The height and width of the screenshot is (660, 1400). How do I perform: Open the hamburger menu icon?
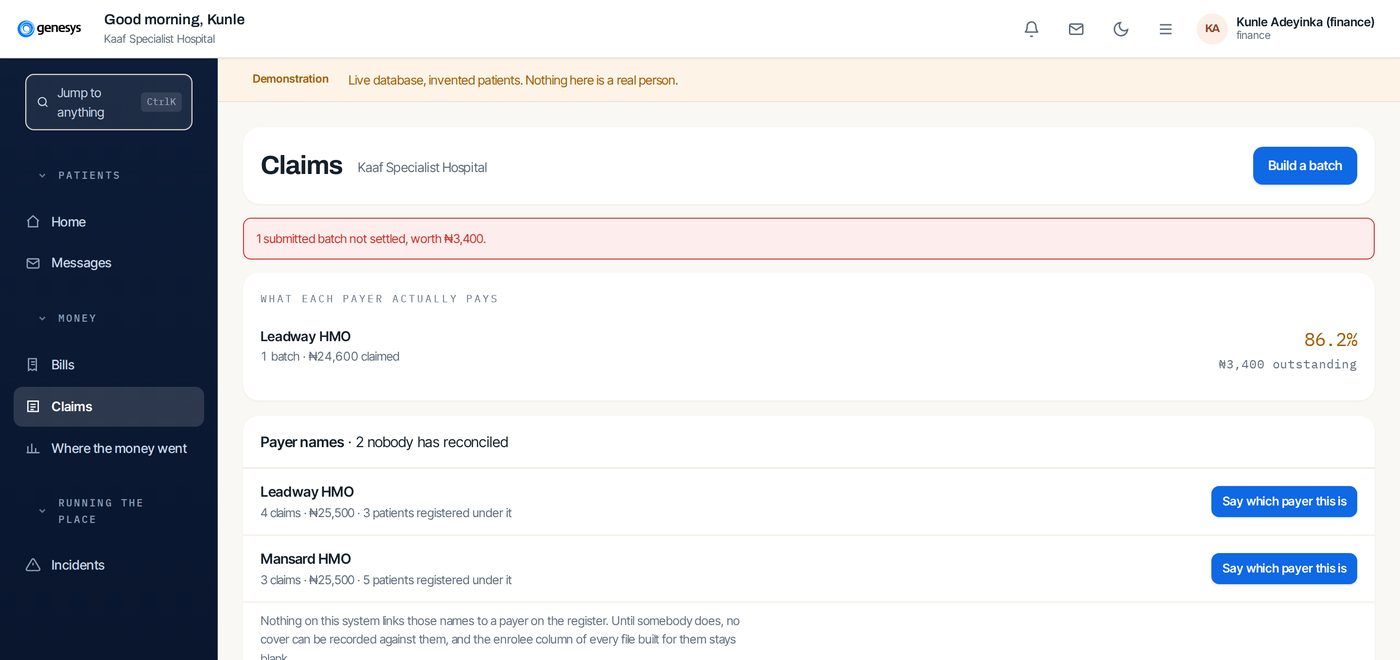[x=1166, y=29]
